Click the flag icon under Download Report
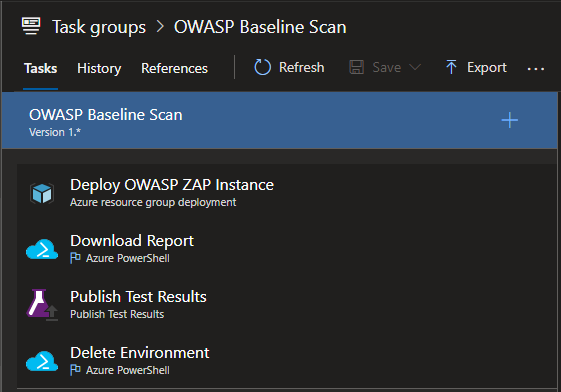 tap(75, 258)
